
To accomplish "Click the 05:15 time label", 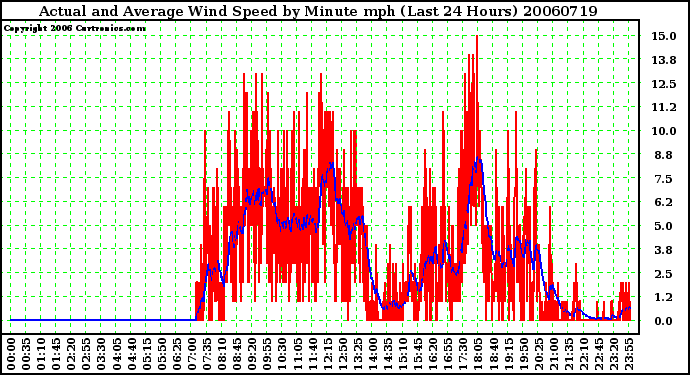I will click(x=147, y=354).
